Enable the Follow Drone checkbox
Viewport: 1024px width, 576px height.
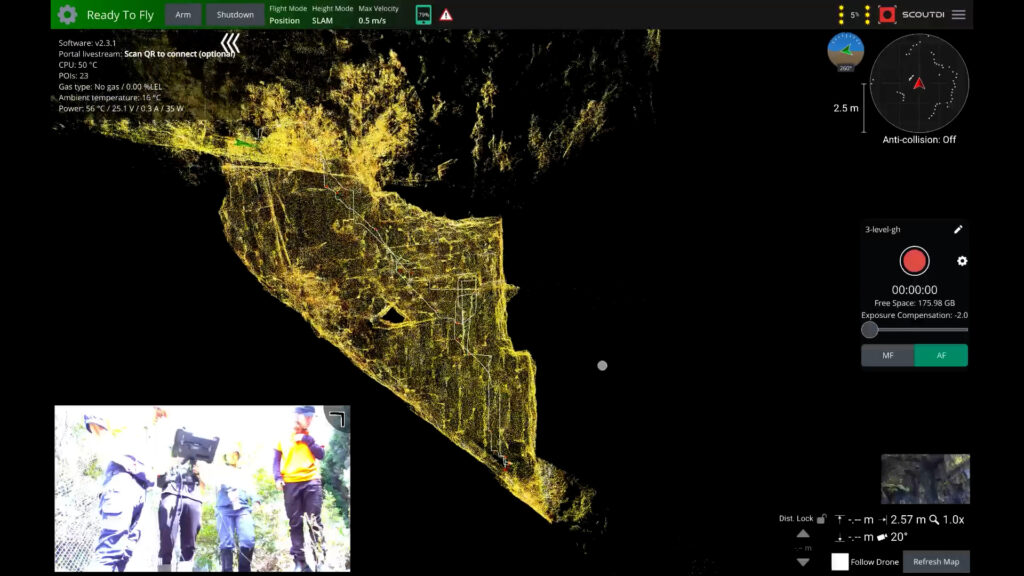(840, 562)
